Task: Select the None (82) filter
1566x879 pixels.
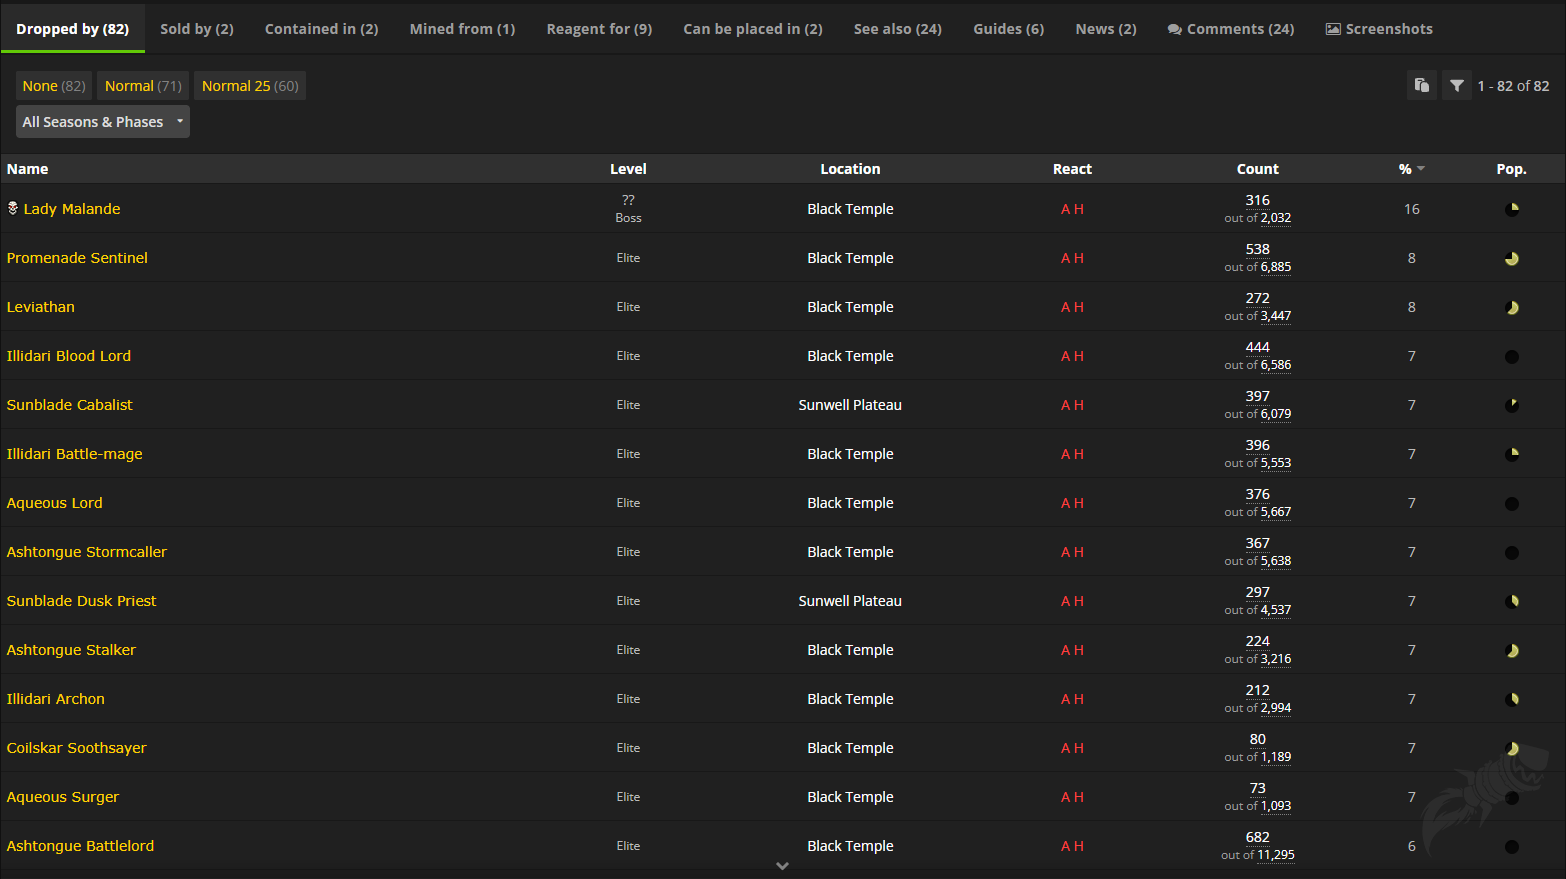Action: click(x=54, y=86)
